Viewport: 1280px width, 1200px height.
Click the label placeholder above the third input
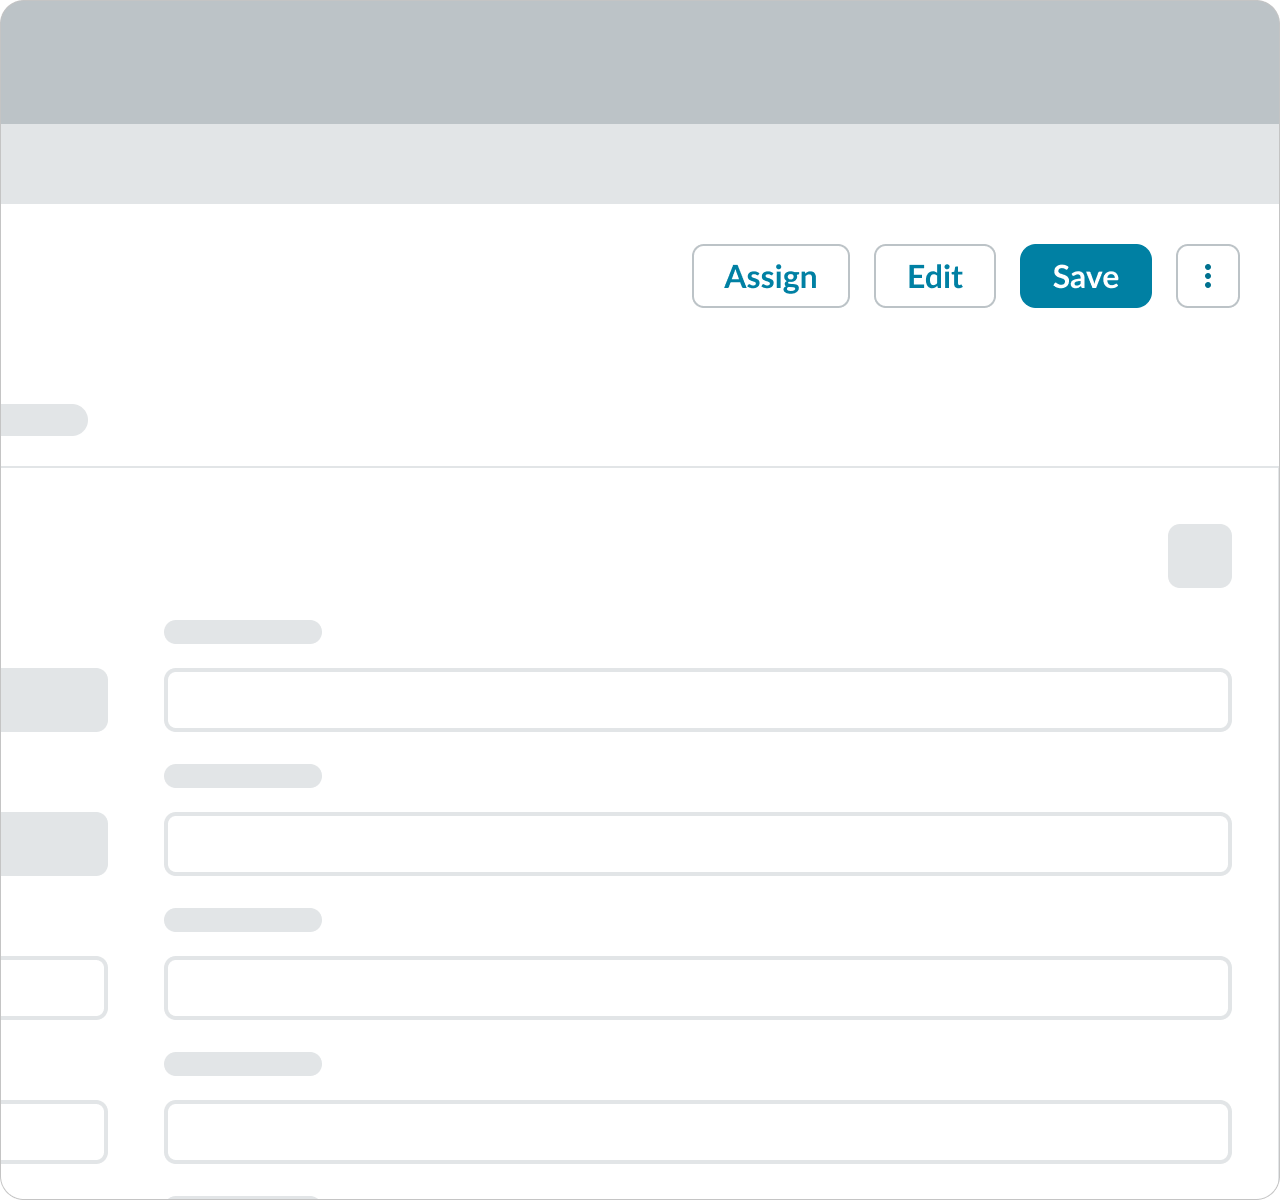coord(243,920)
